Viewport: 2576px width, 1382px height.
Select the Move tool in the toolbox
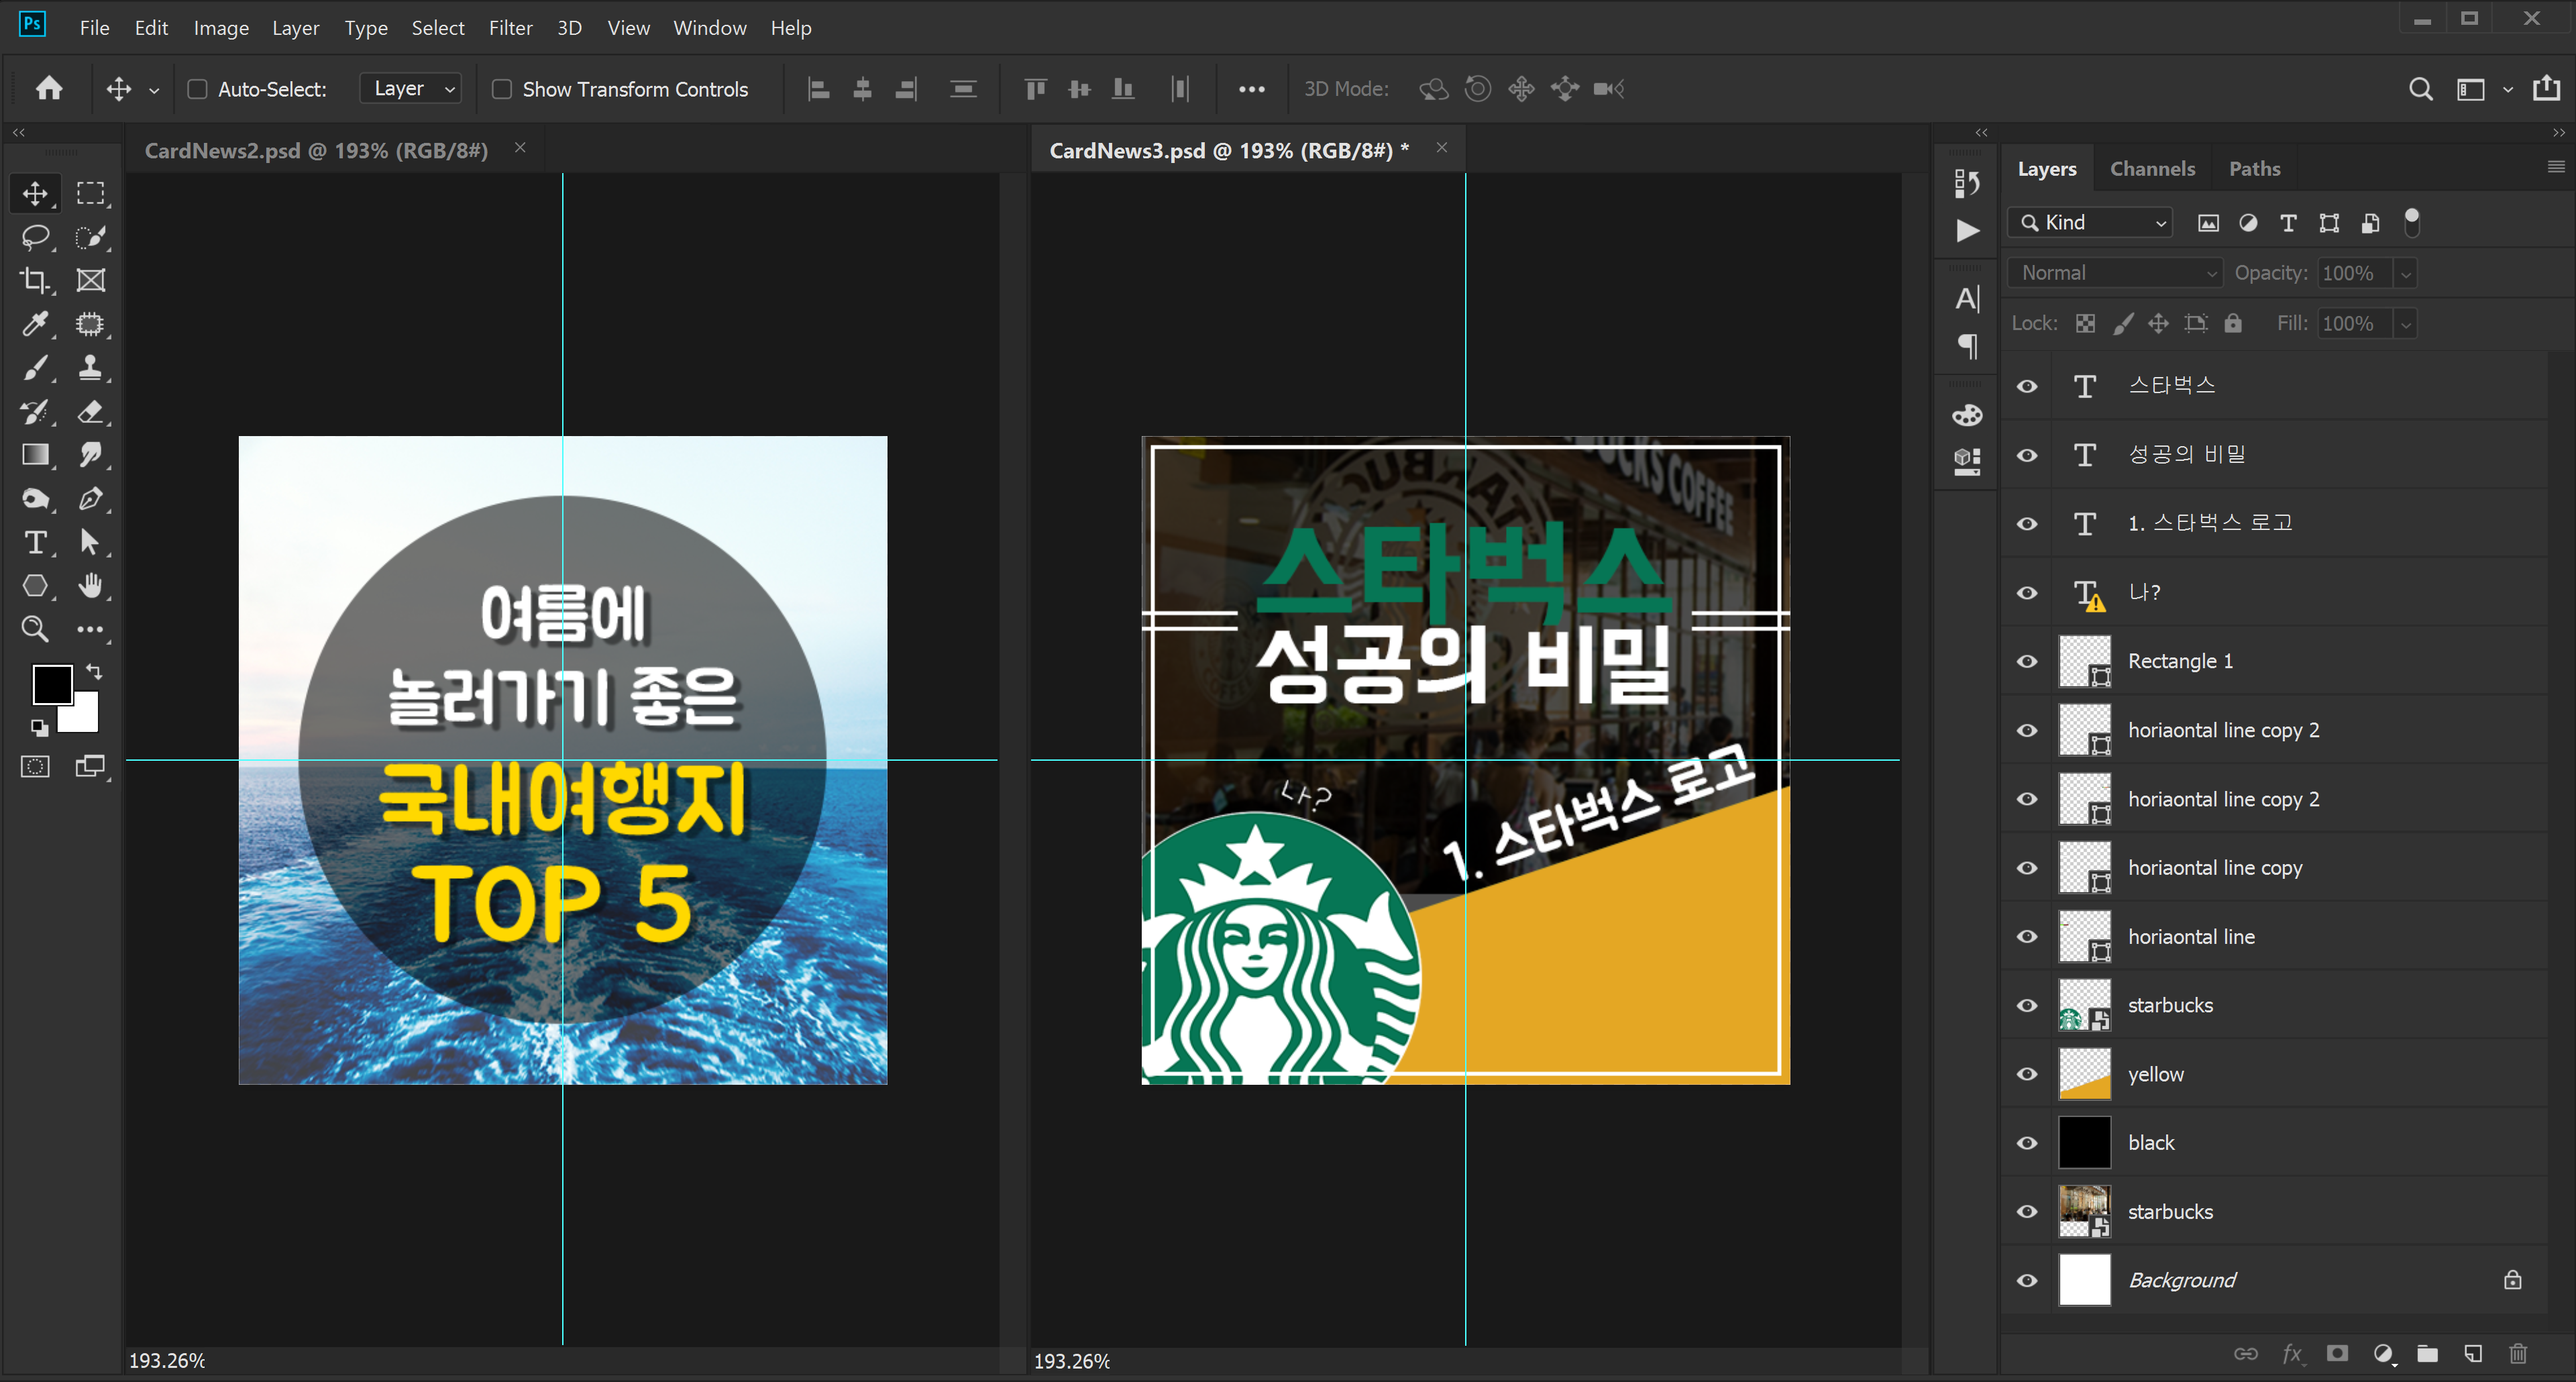click(35, 193)
